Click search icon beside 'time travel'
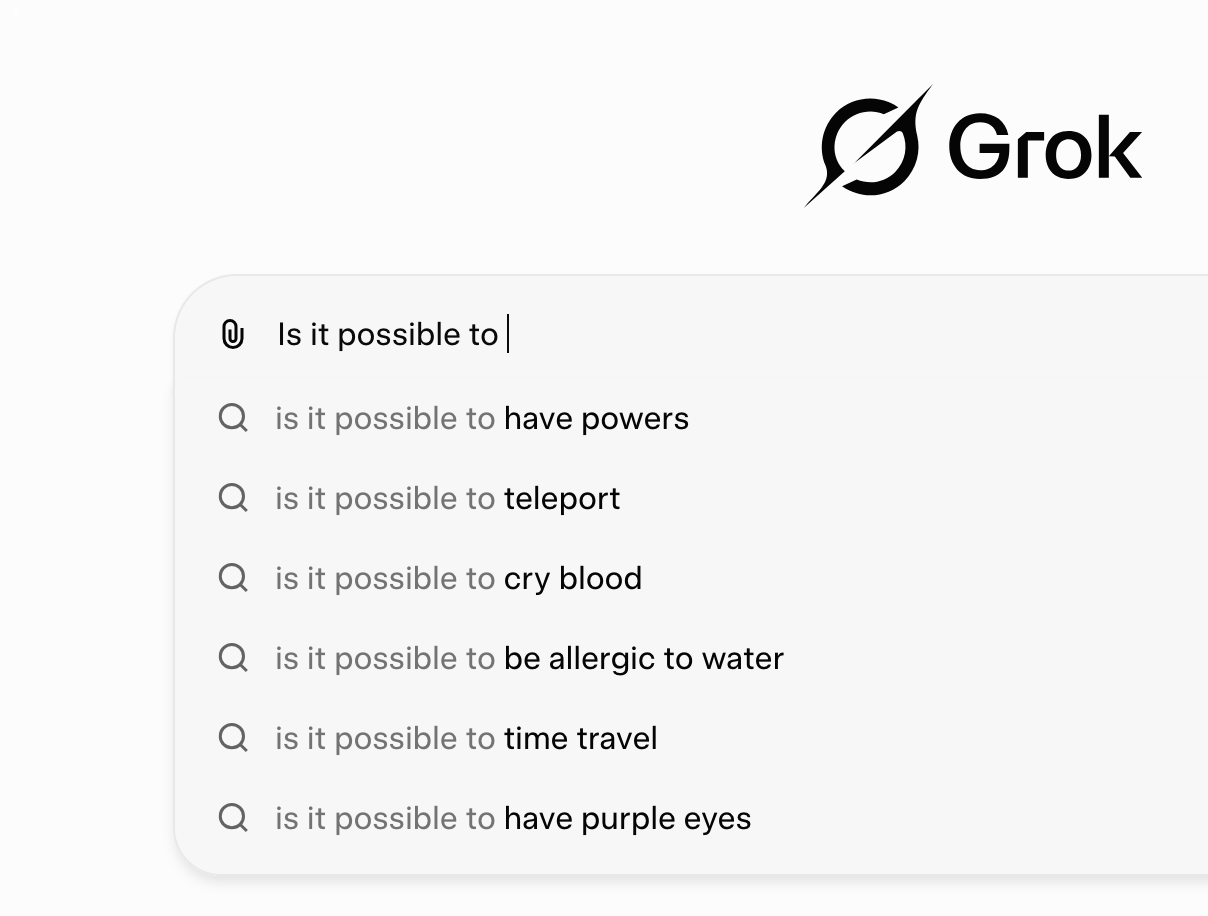 (233, 738)
